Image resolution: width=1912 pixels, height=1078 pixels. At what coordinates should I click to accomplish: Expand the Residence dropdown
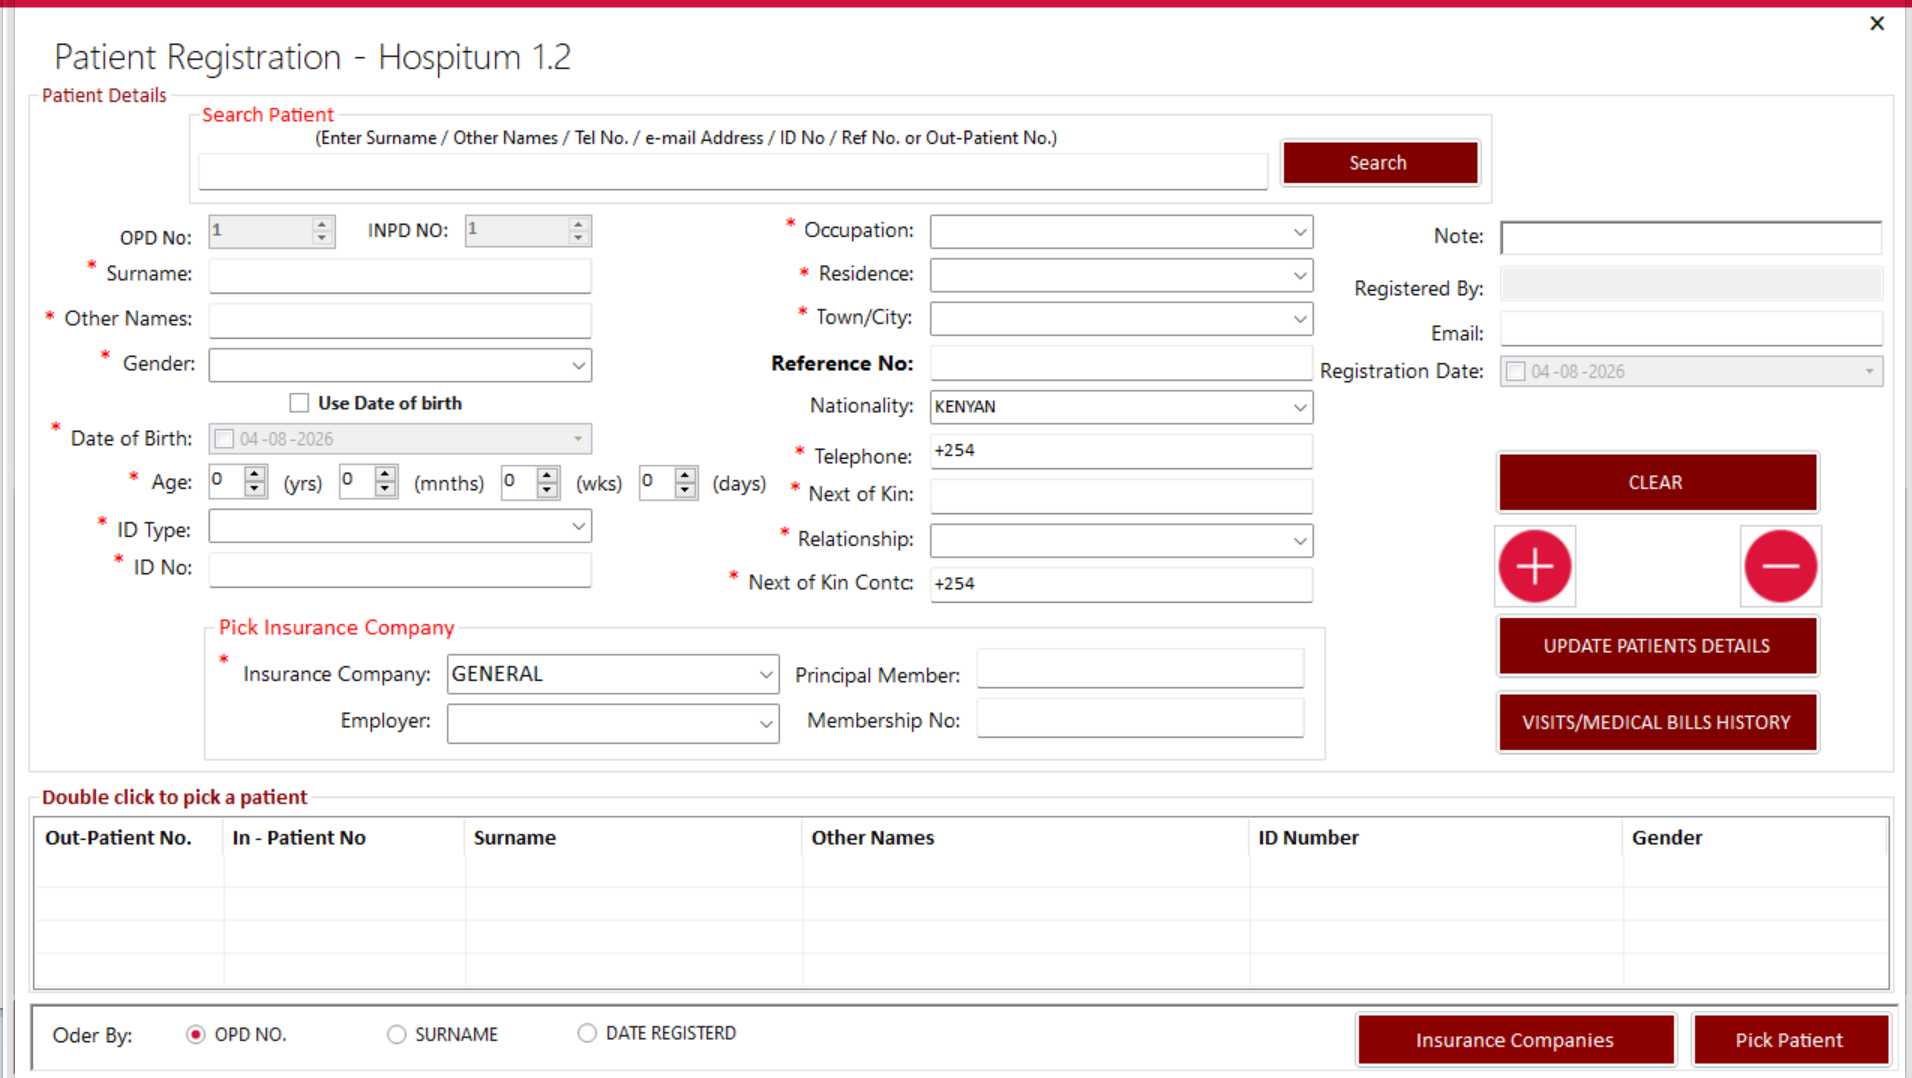(1299, 275)
